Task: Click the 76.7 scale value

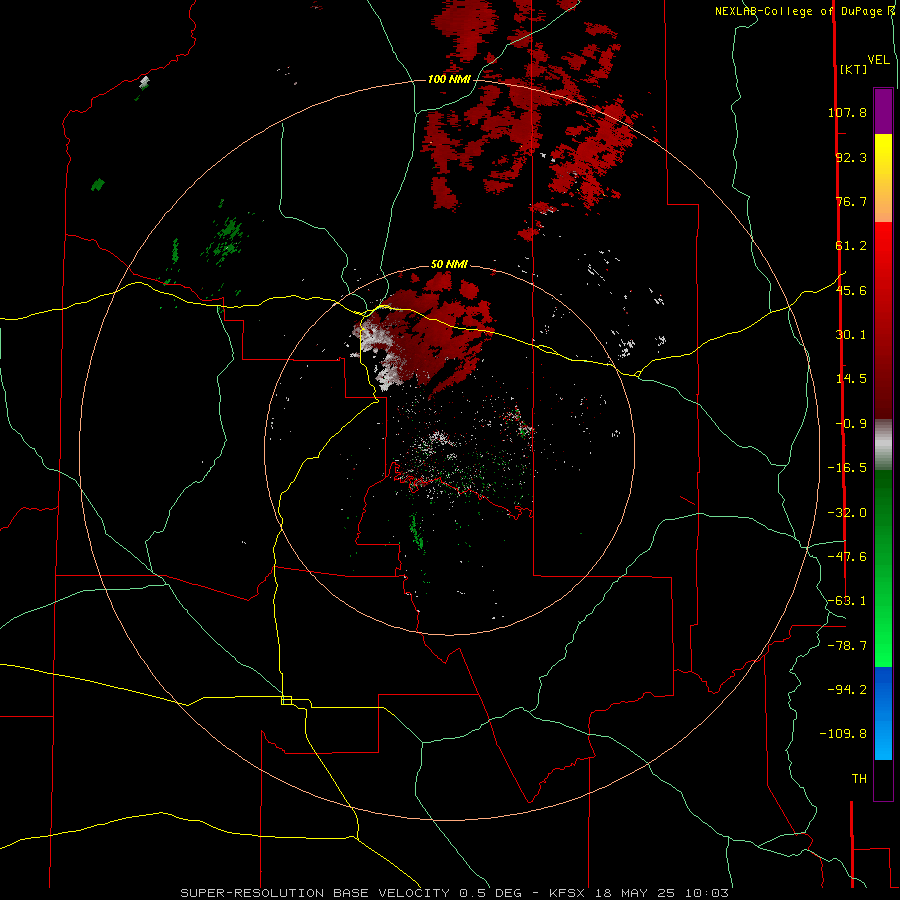Action: 851,201
